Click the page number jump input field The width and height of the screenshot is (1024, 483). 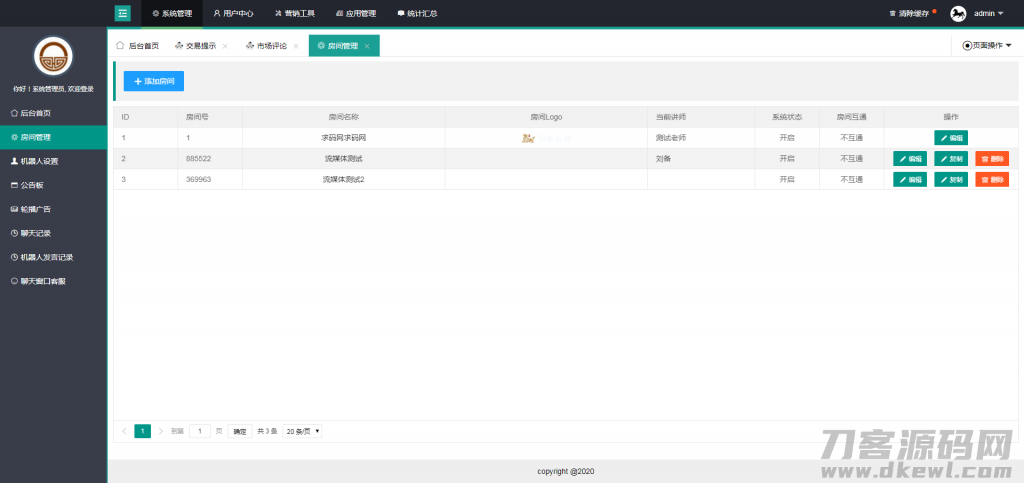point(200,431)
